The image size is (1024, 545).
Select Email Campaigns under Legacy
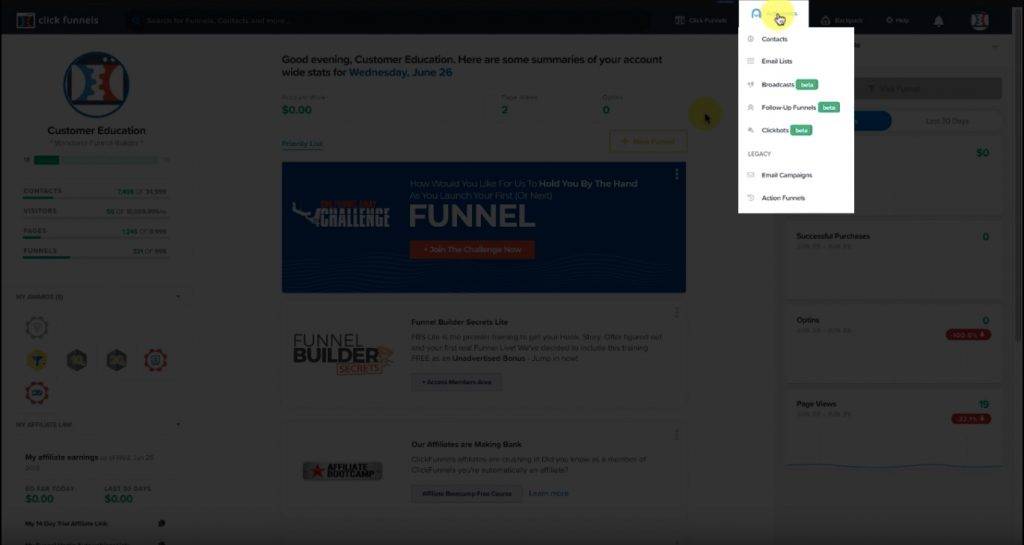786,175
